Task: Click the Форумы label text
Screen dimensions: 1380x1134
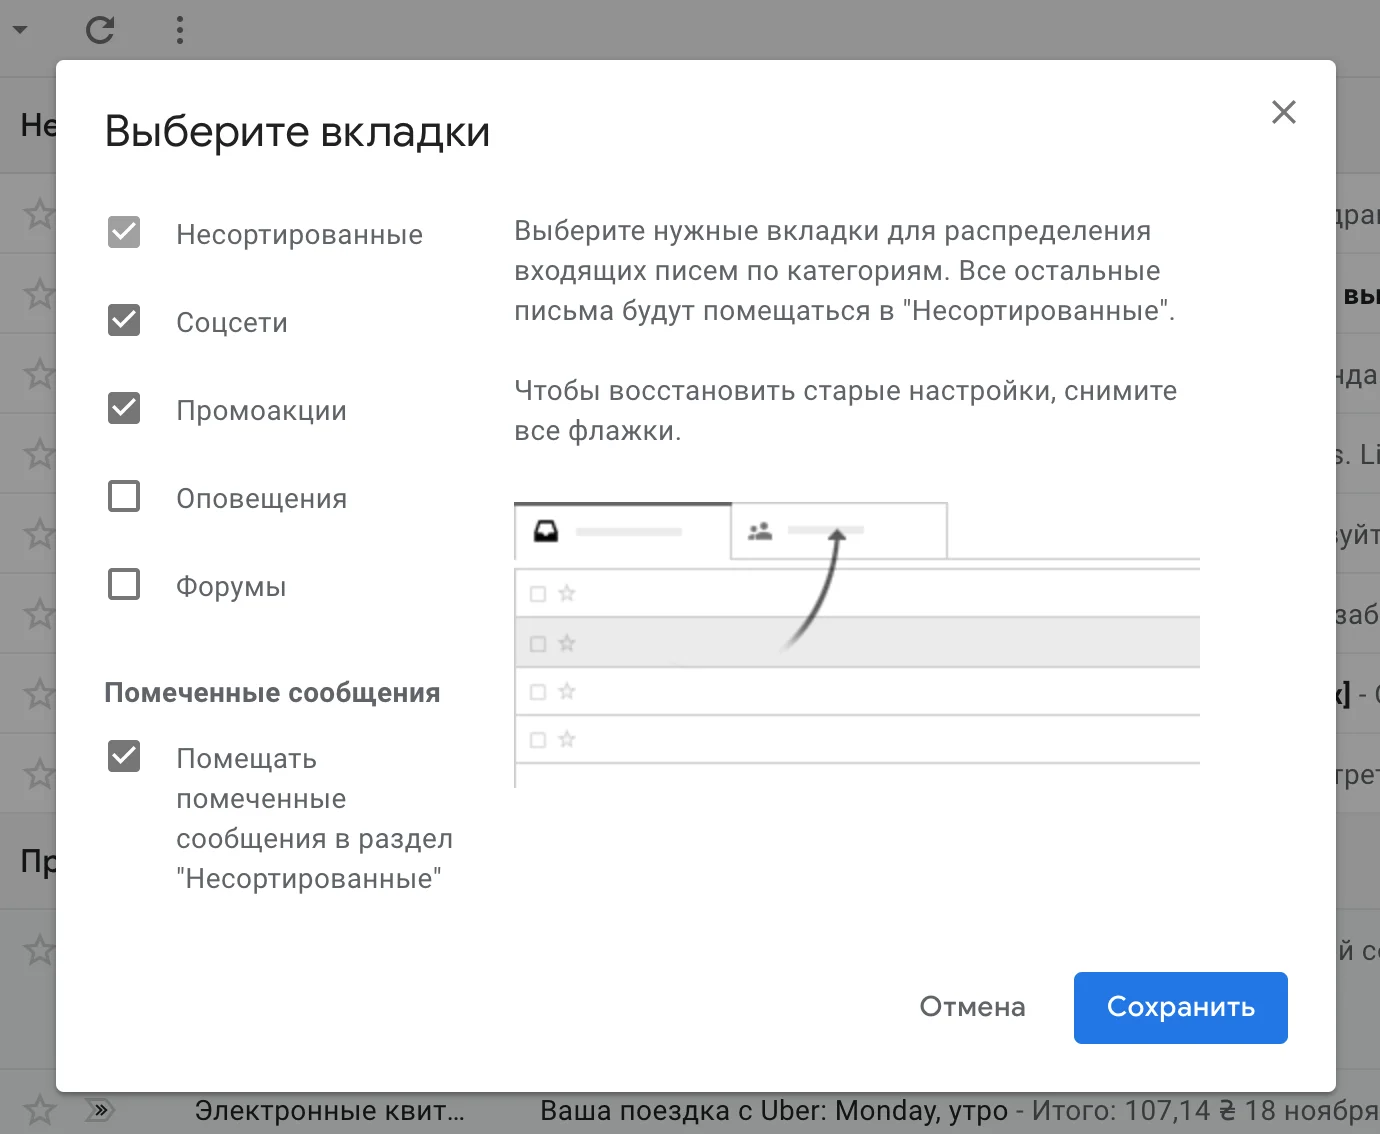Action: point(231,587)
